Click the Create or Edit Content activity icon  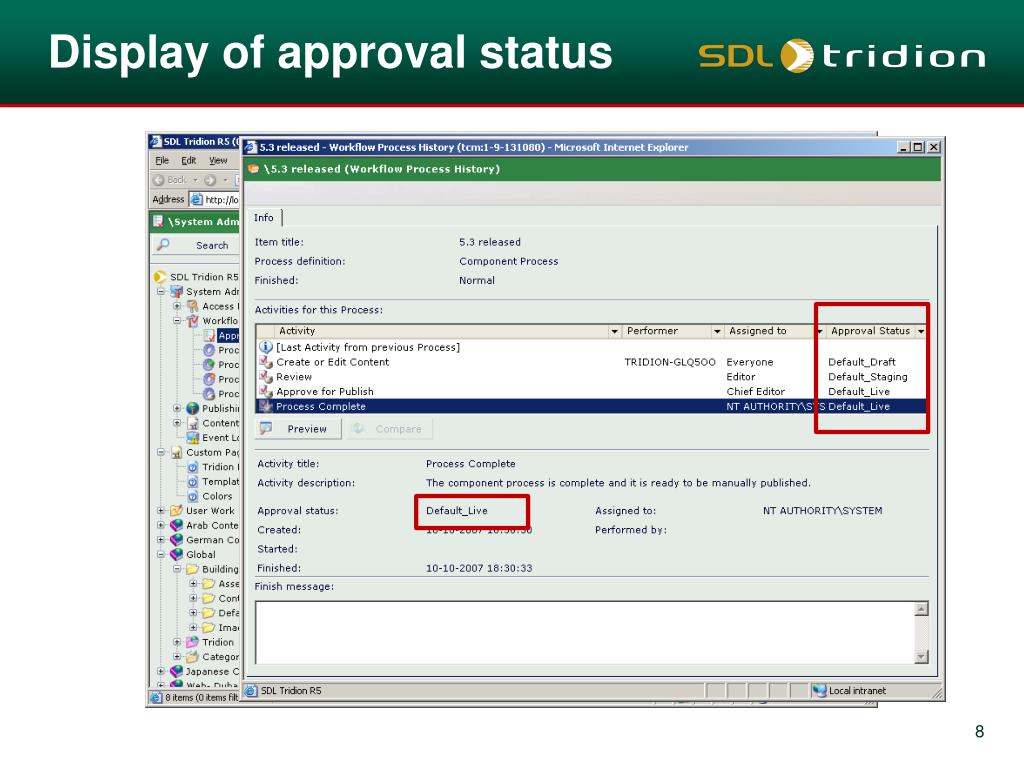tap(266, 362)
